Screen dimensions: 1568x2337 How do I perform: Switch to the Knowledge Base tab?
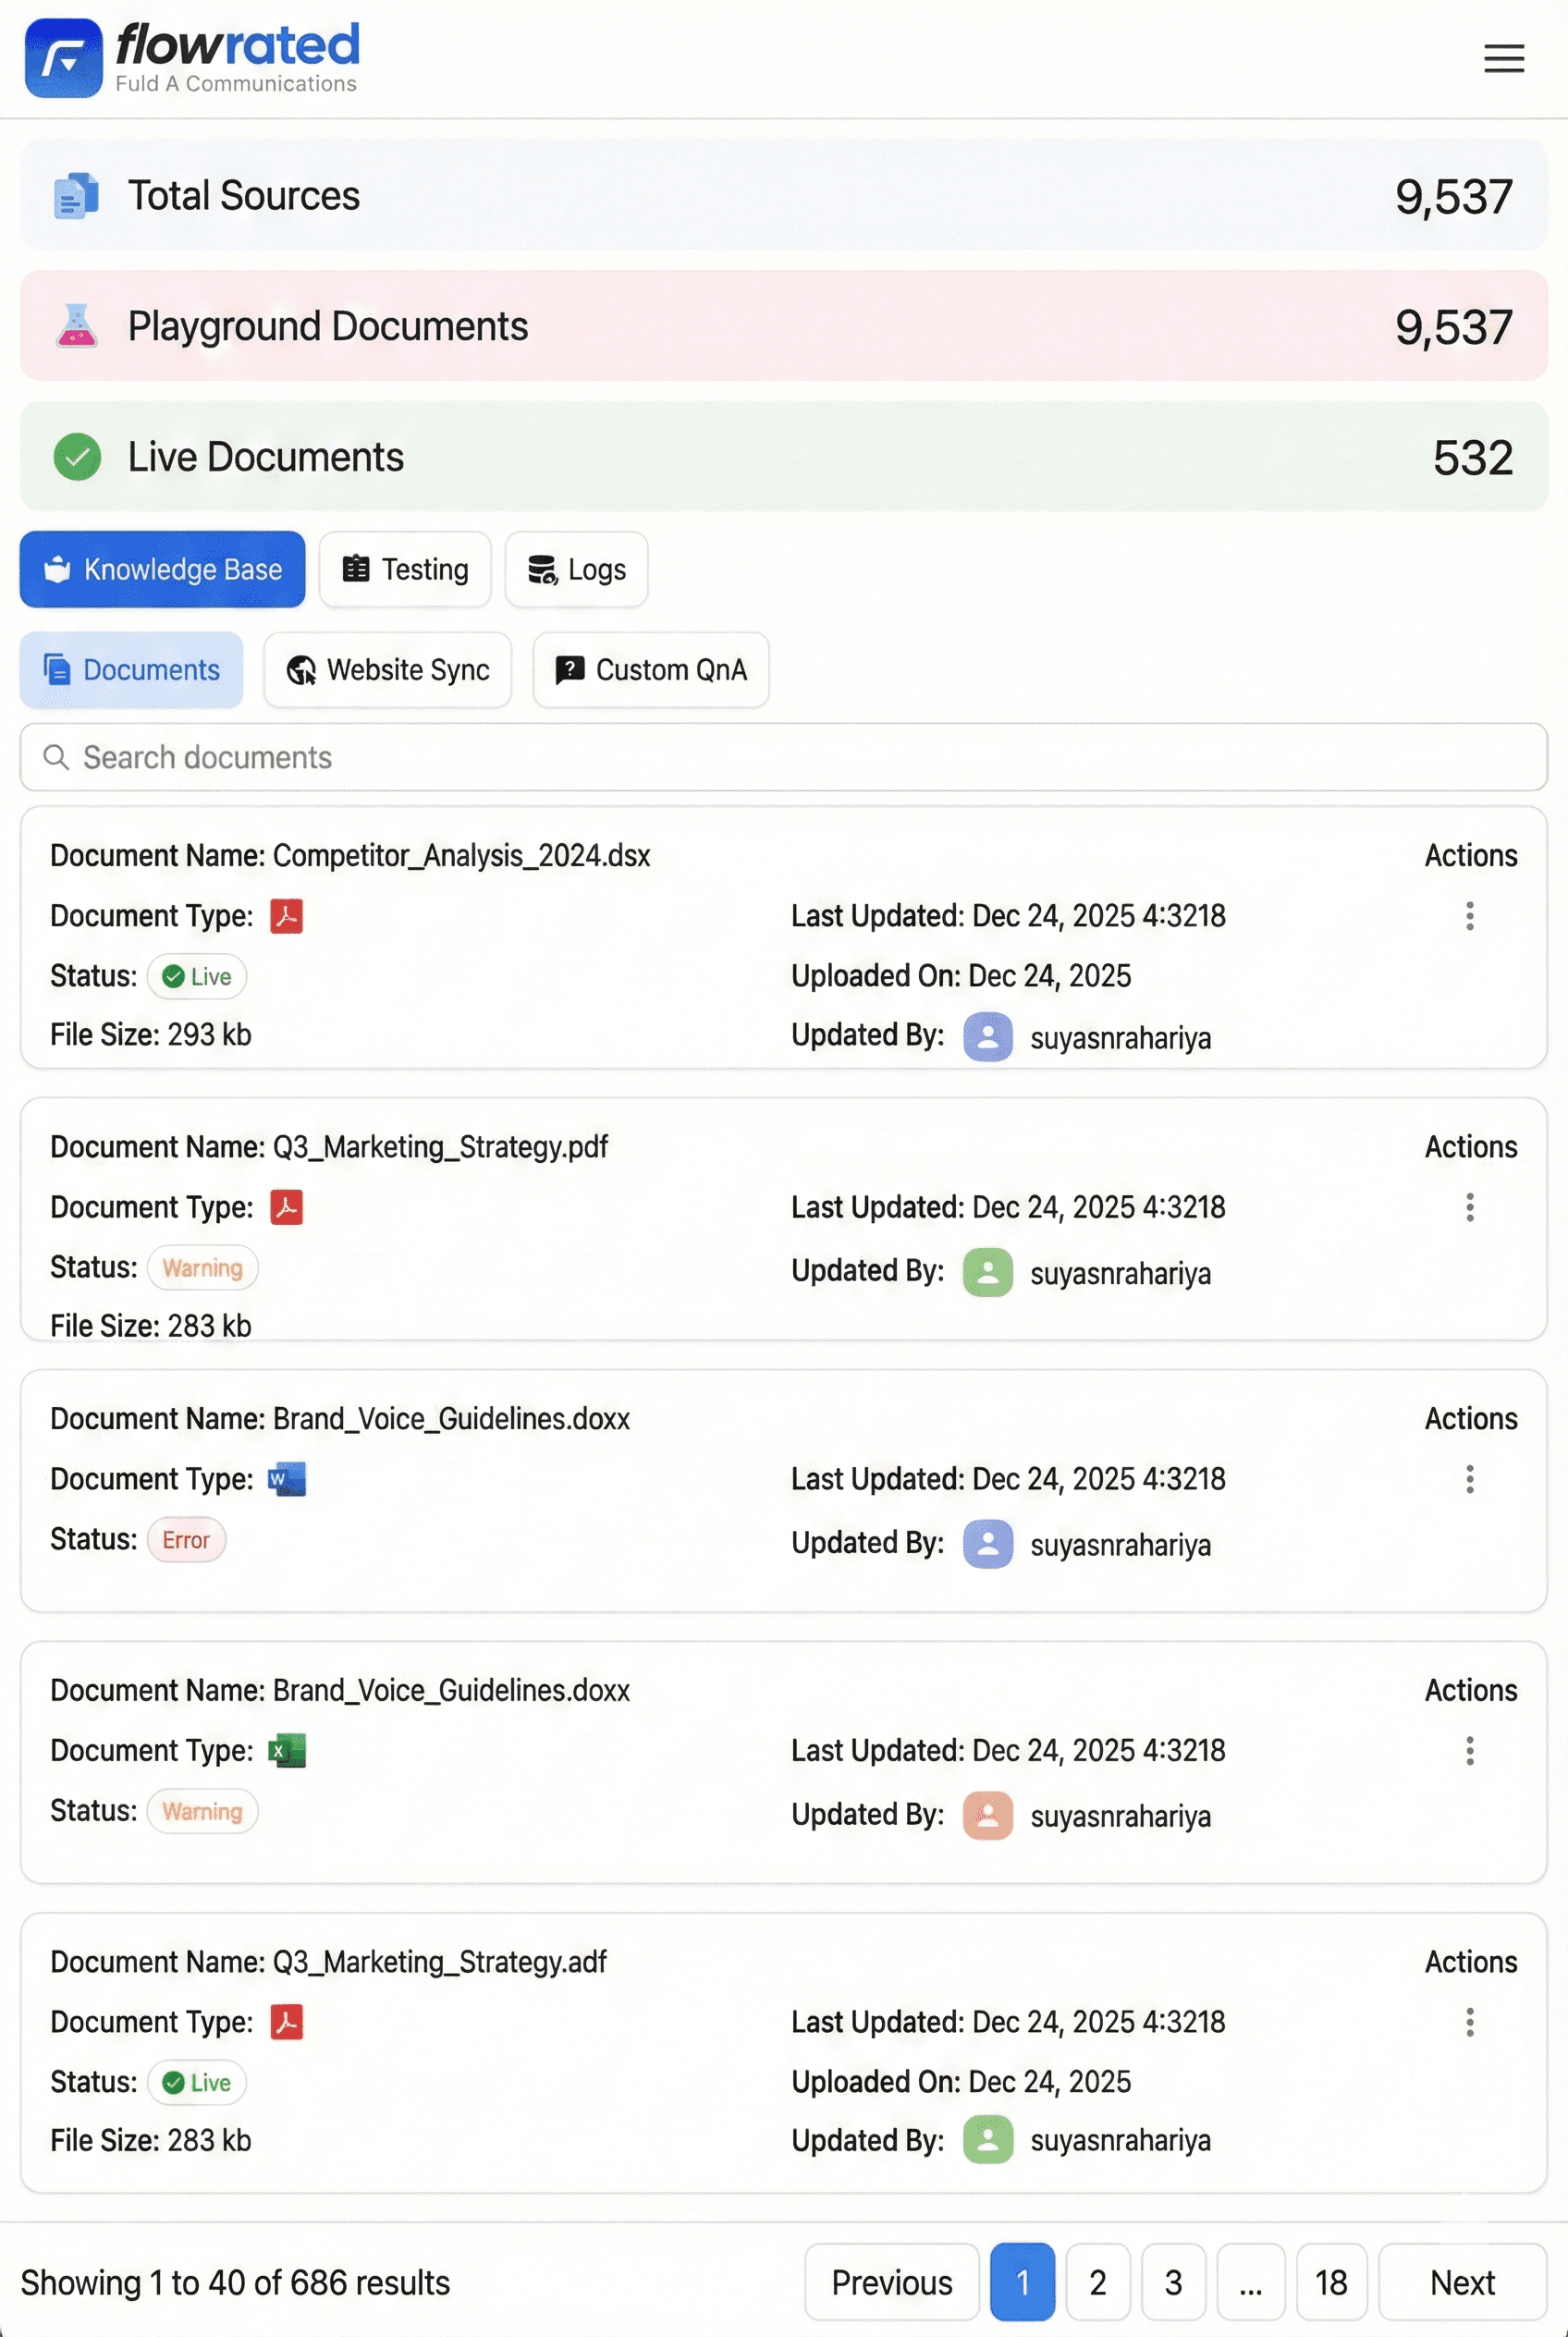click(x=162, y=569)
